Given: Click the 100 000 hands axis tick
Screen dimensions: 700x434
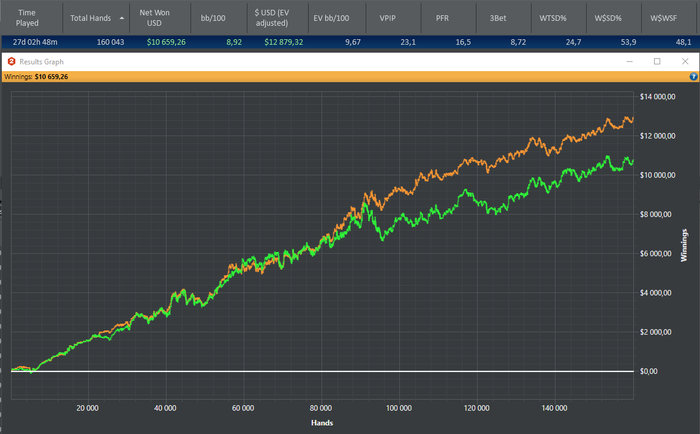Looking at the screenshot, I should pos(399,408).
